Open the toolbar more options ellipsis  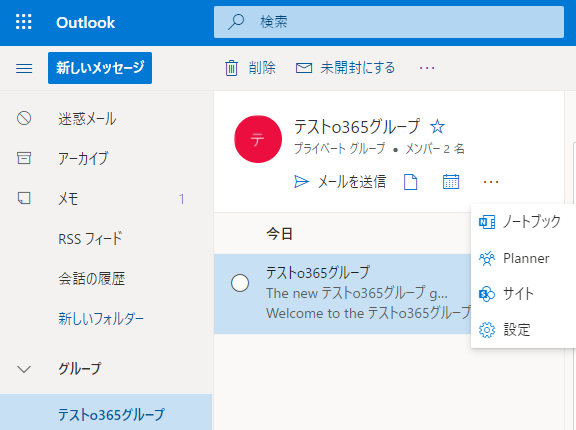[427, 68]
